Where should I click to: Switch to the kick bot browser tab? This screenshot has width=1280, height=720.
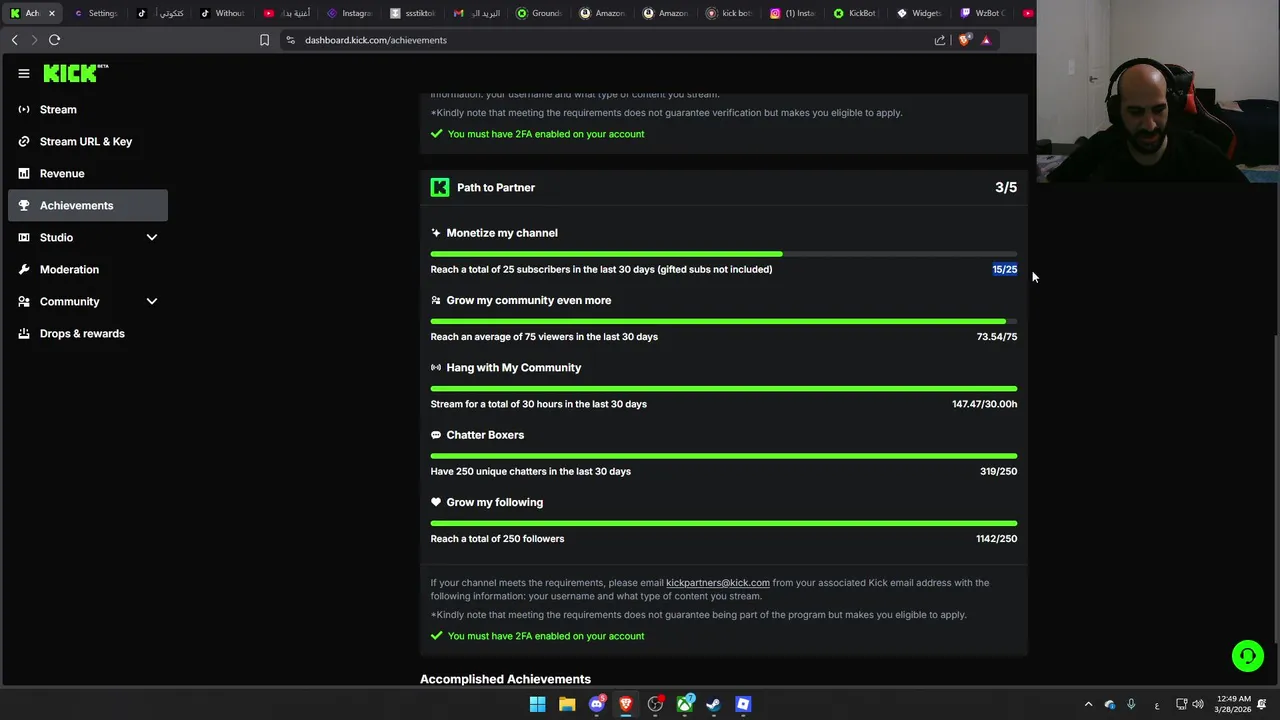[x=729, y=13]
